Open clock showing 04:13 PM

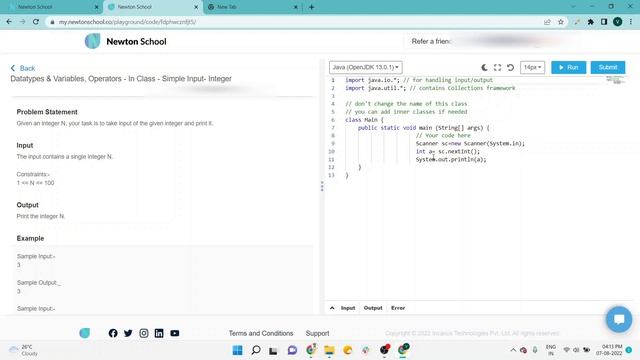[609, 350]
